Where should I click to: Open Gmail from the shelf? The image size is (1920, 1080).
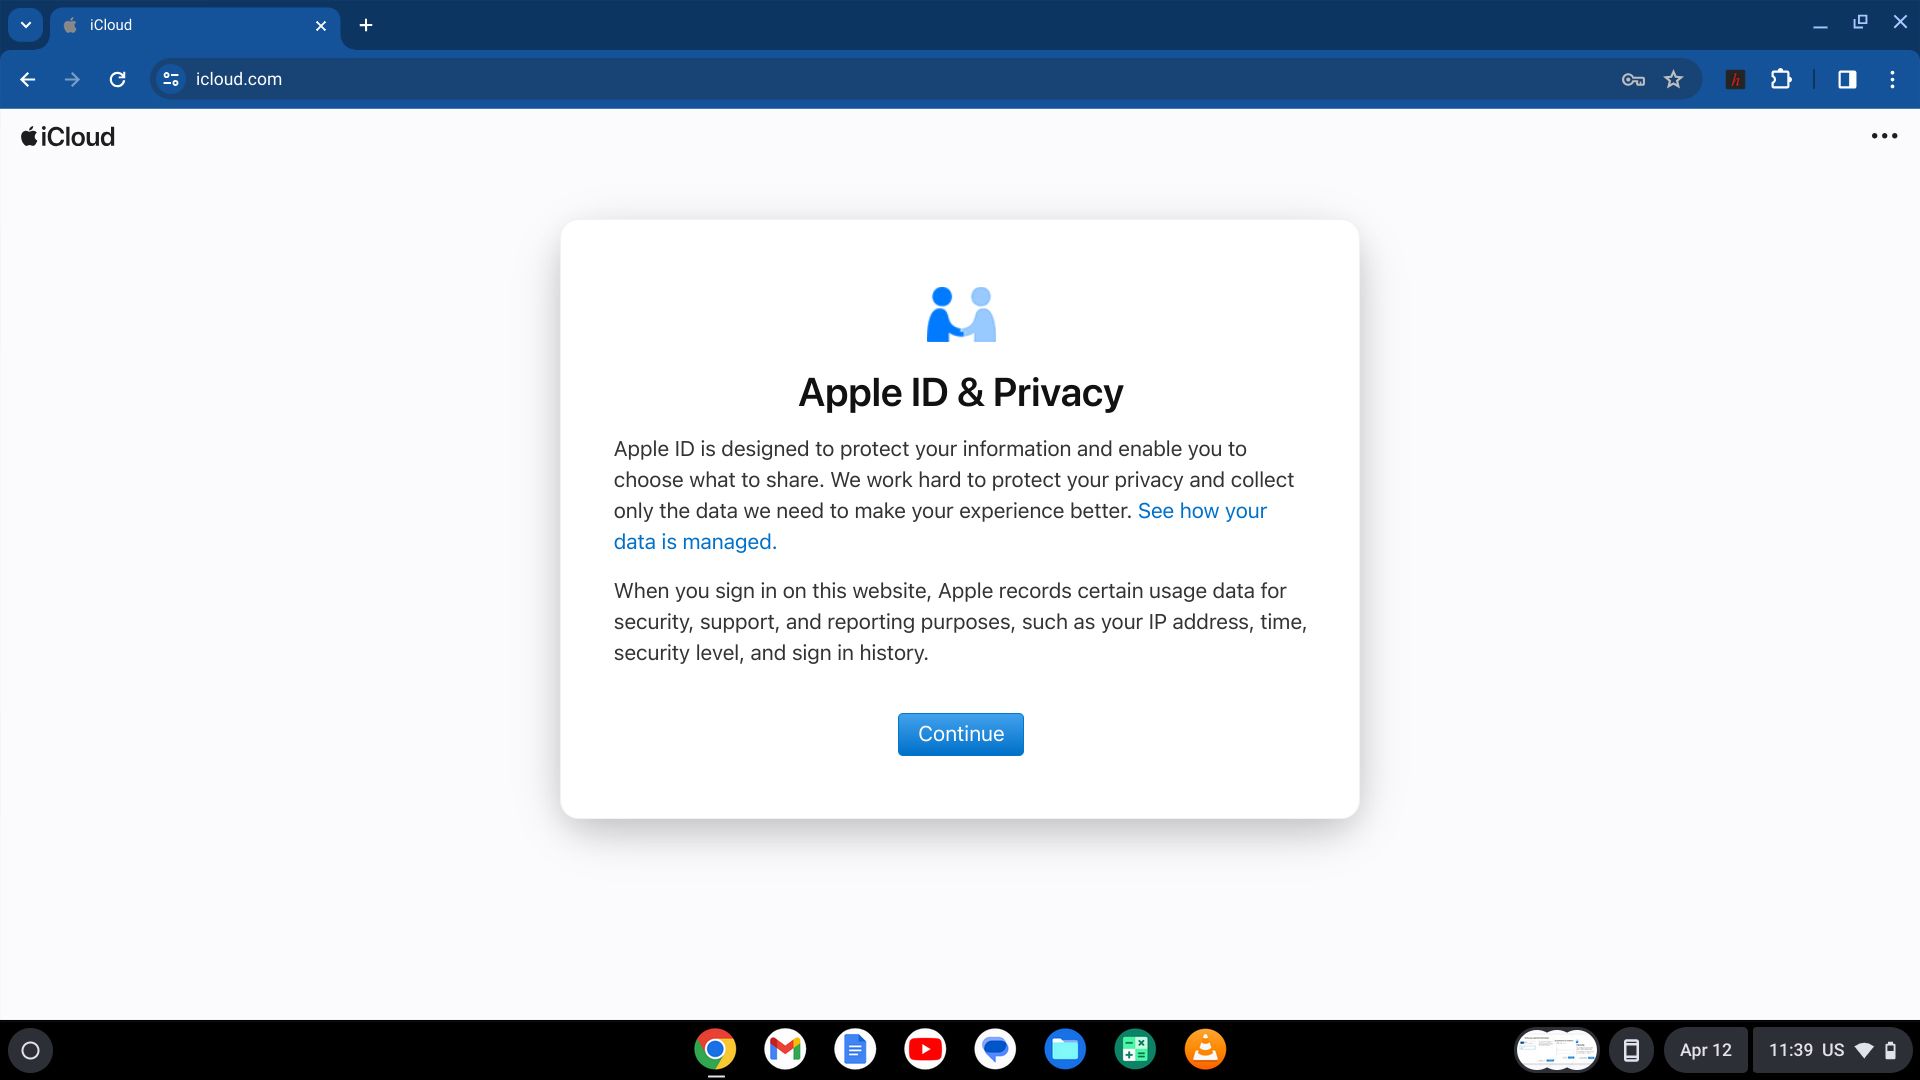click(x=784, y=1049)
